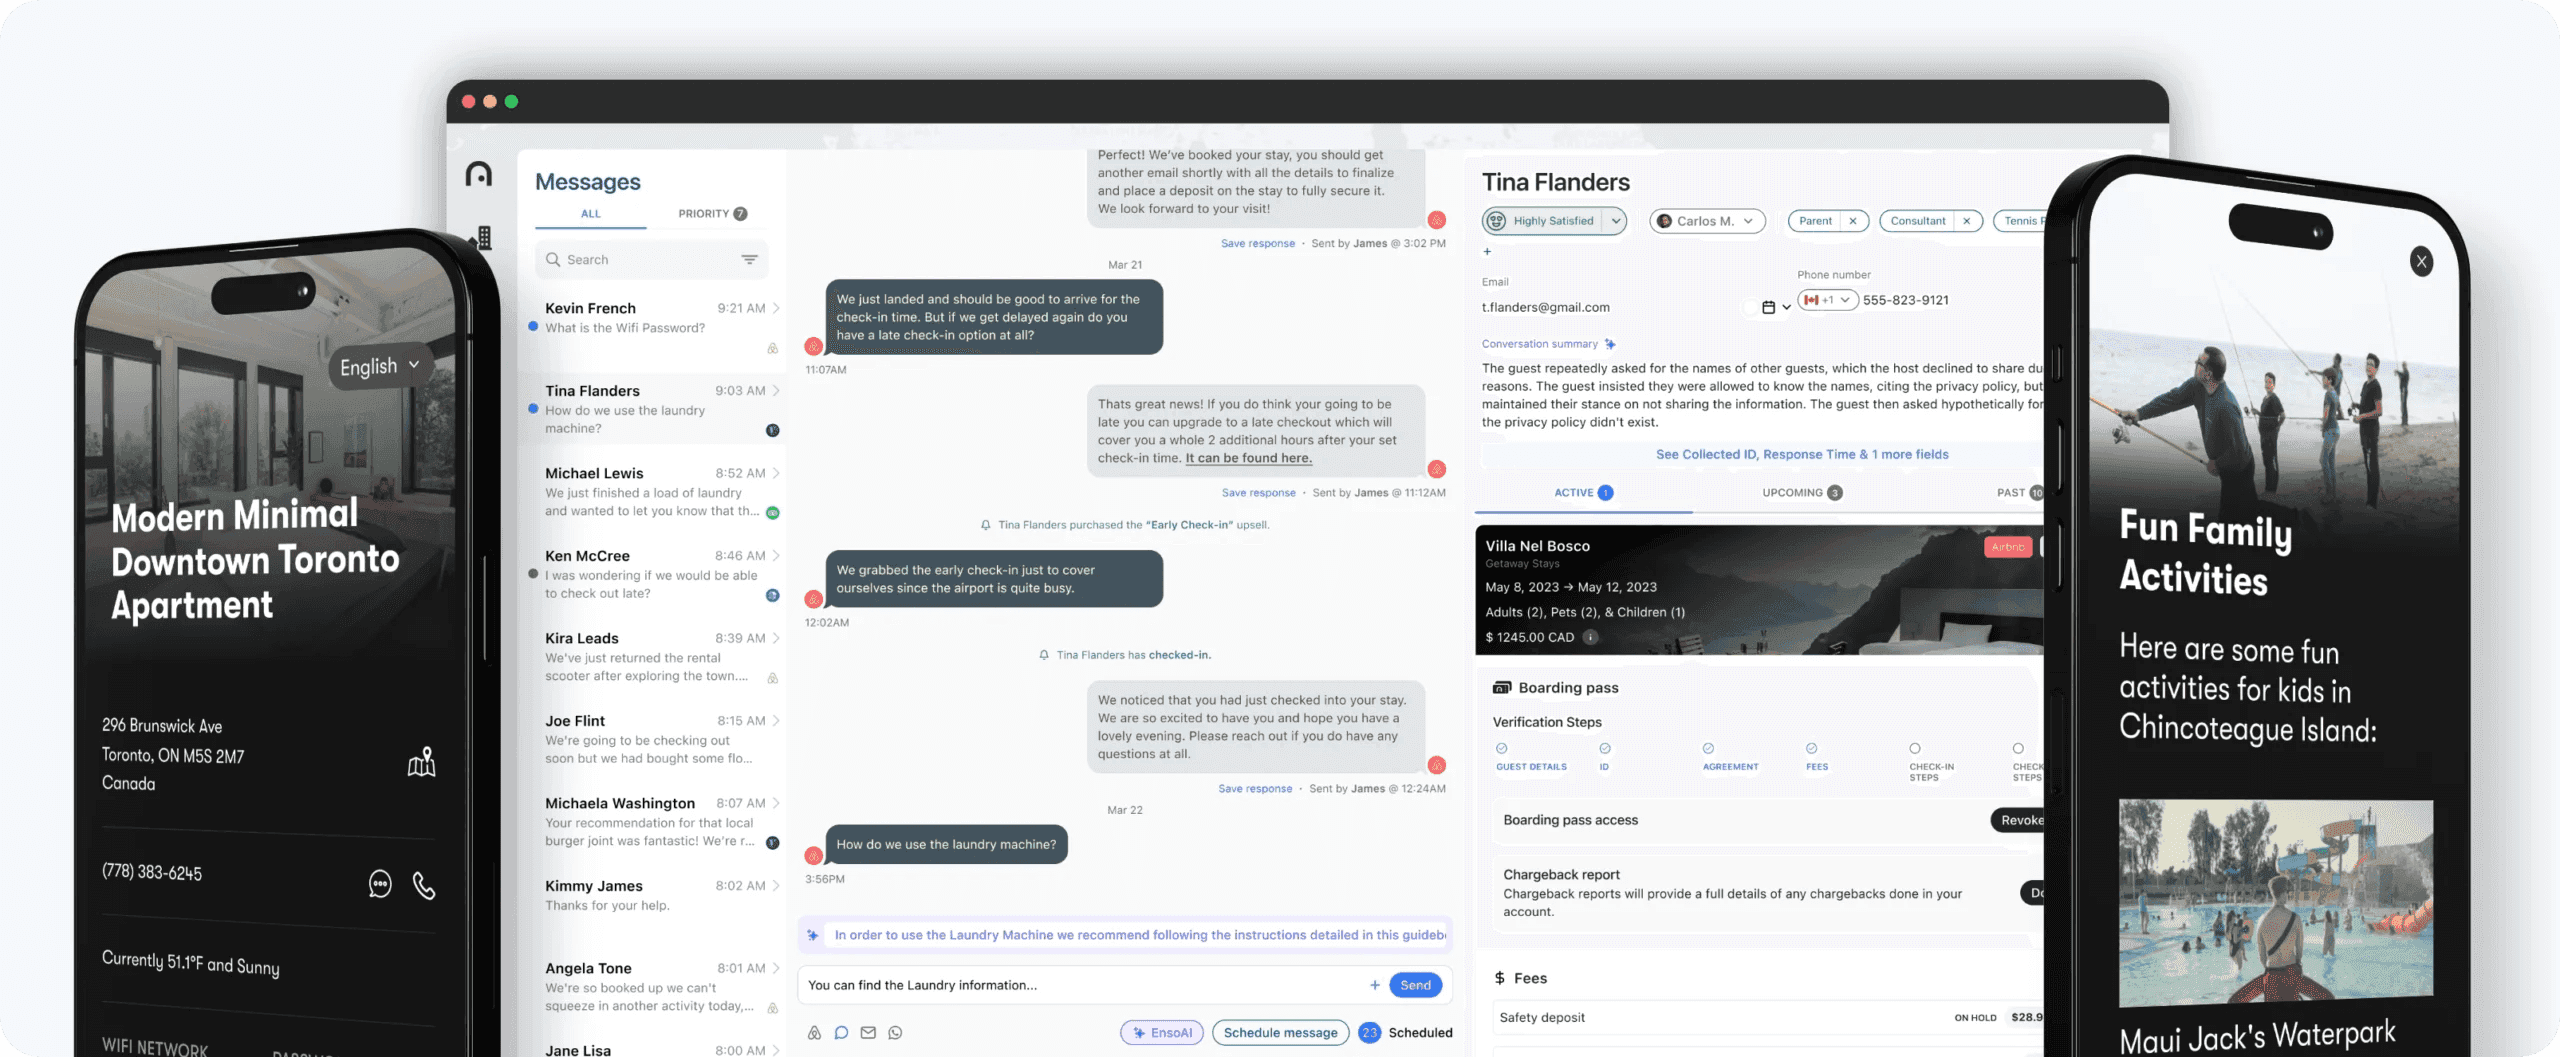Expand the chevron next to the calendar icon
The image size is (2560, 1057).
(x=1786, y=307)
